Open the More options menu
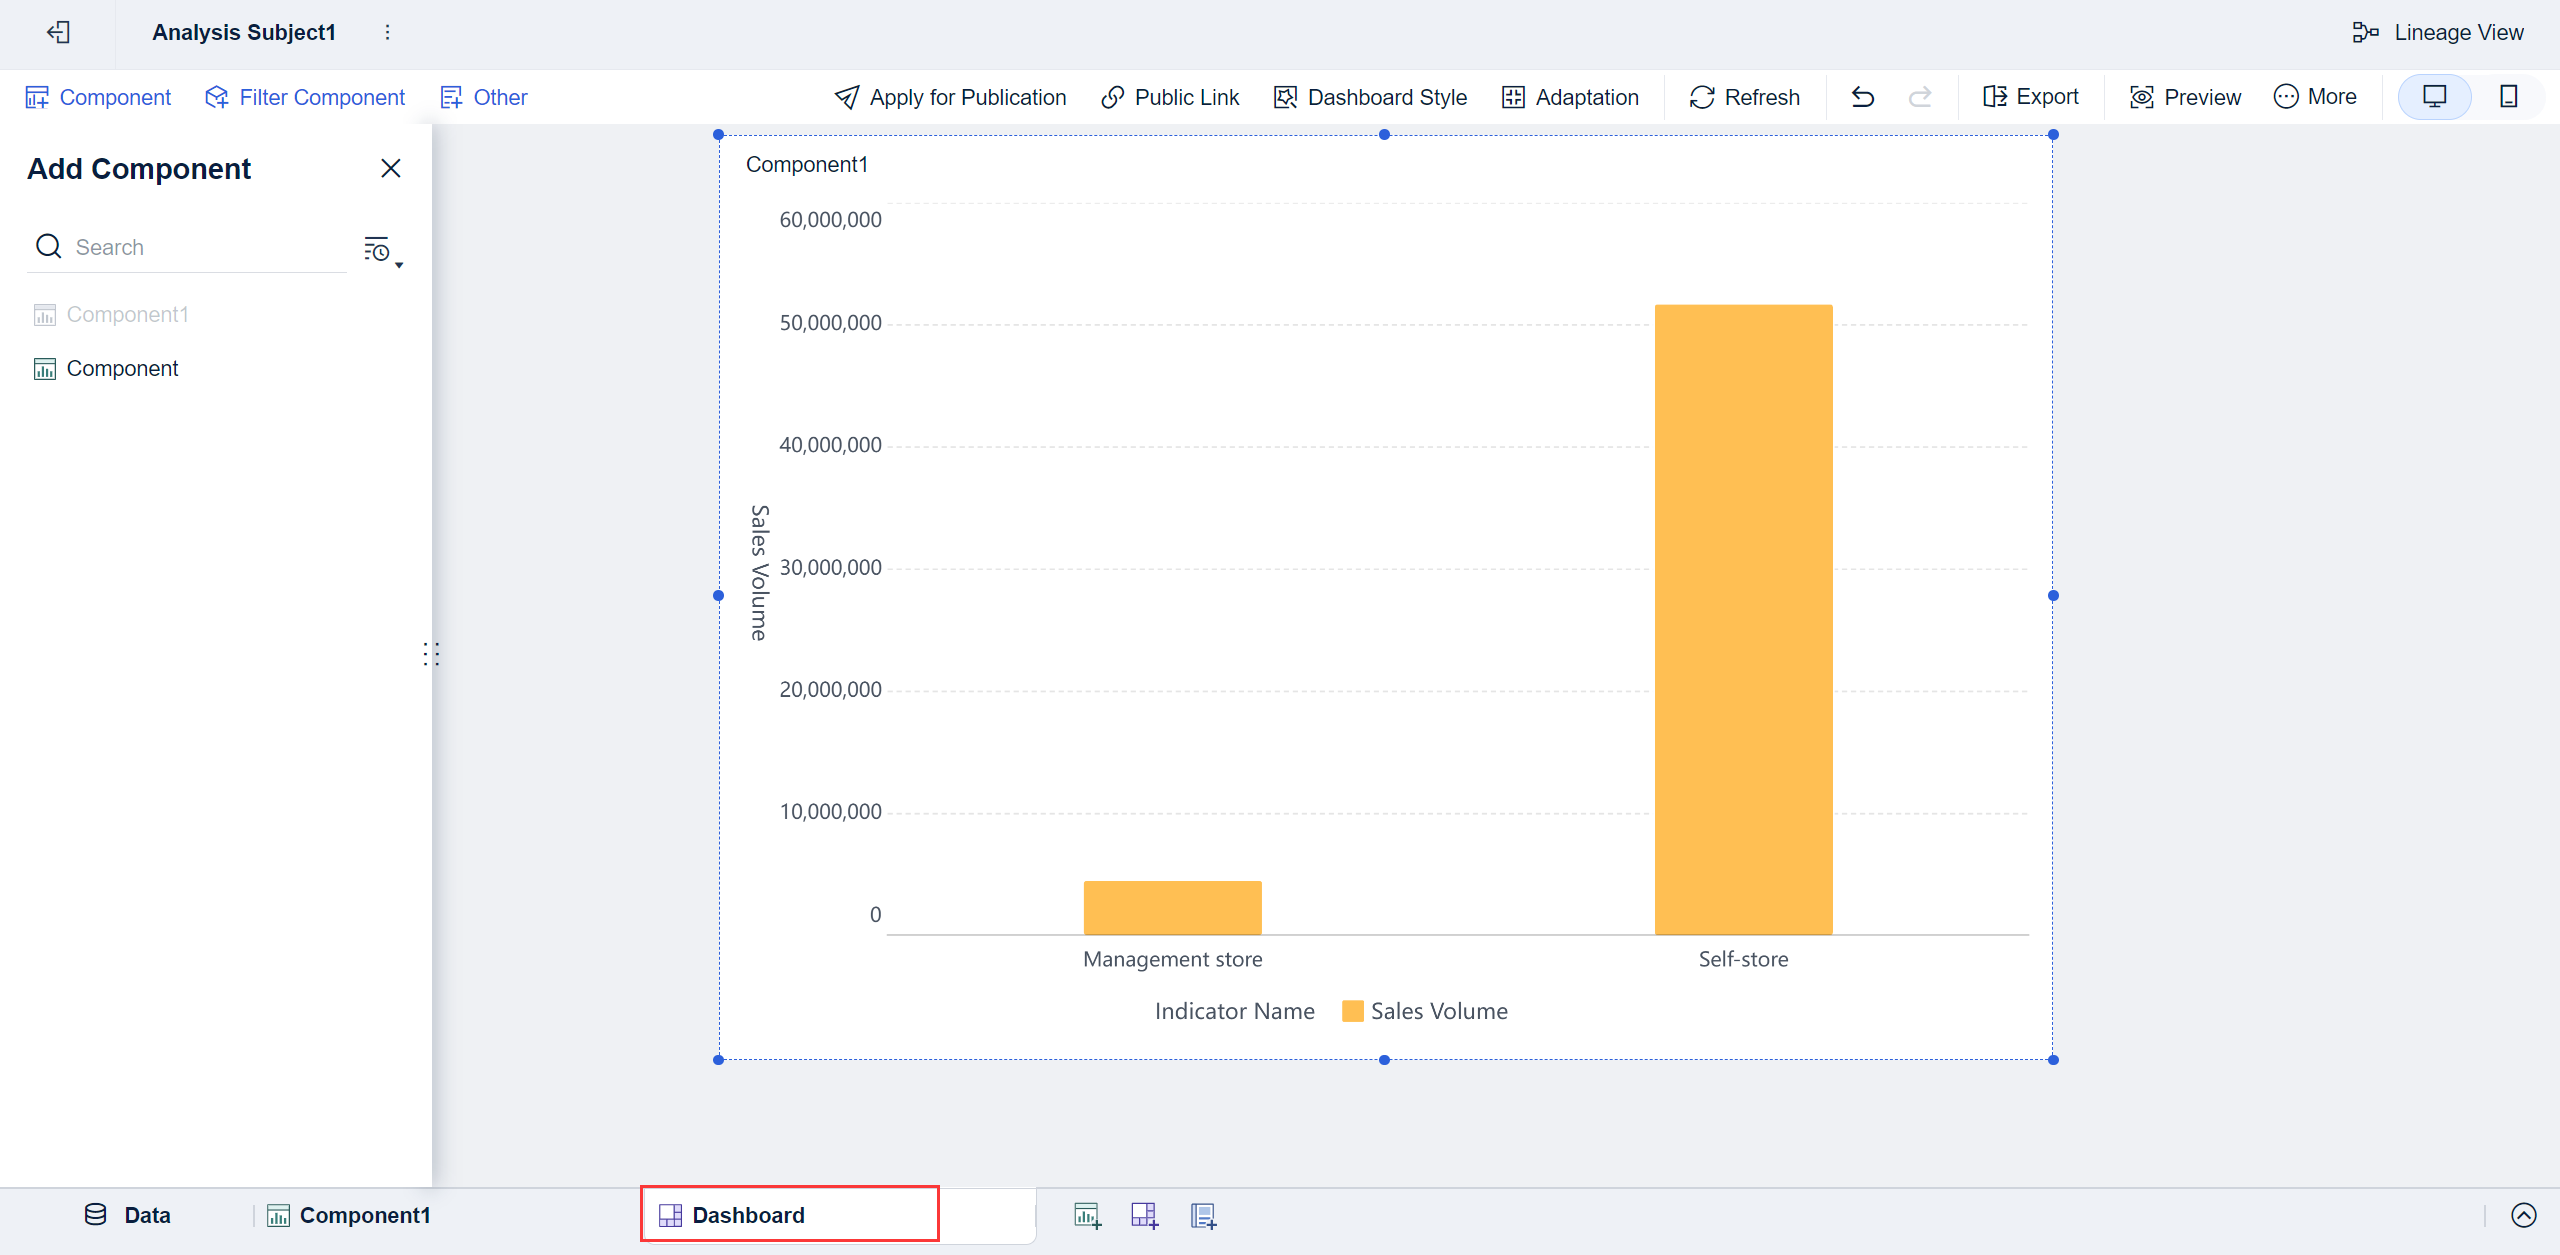 point(2314,97)
